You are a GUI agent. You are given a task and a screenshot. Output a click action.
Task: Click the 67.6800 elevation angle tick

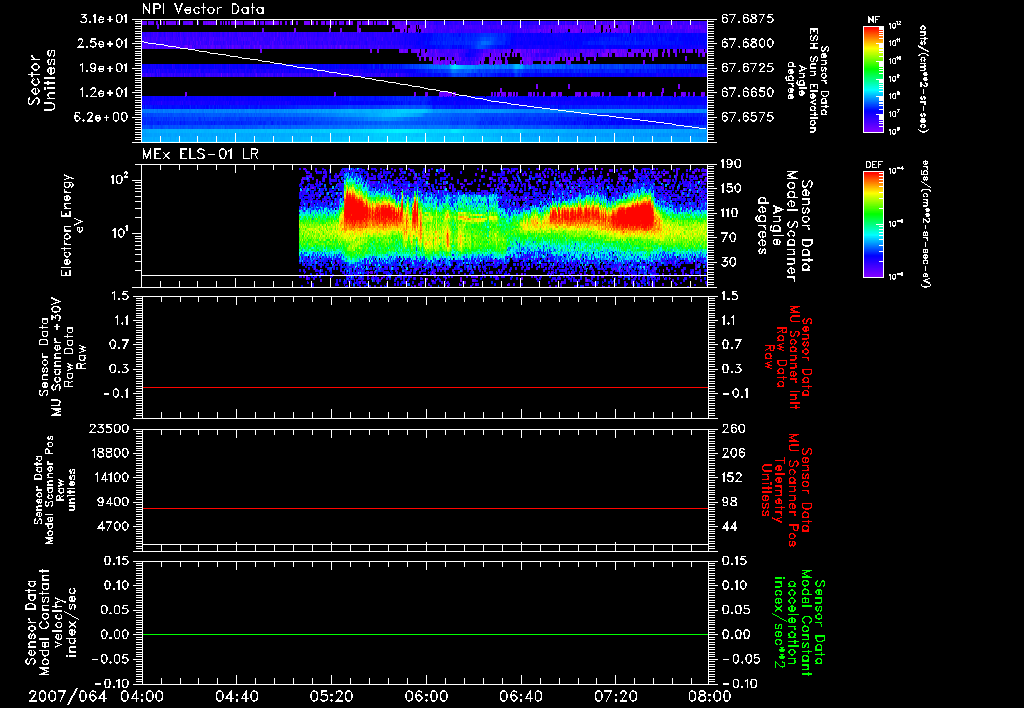[748, 43]
